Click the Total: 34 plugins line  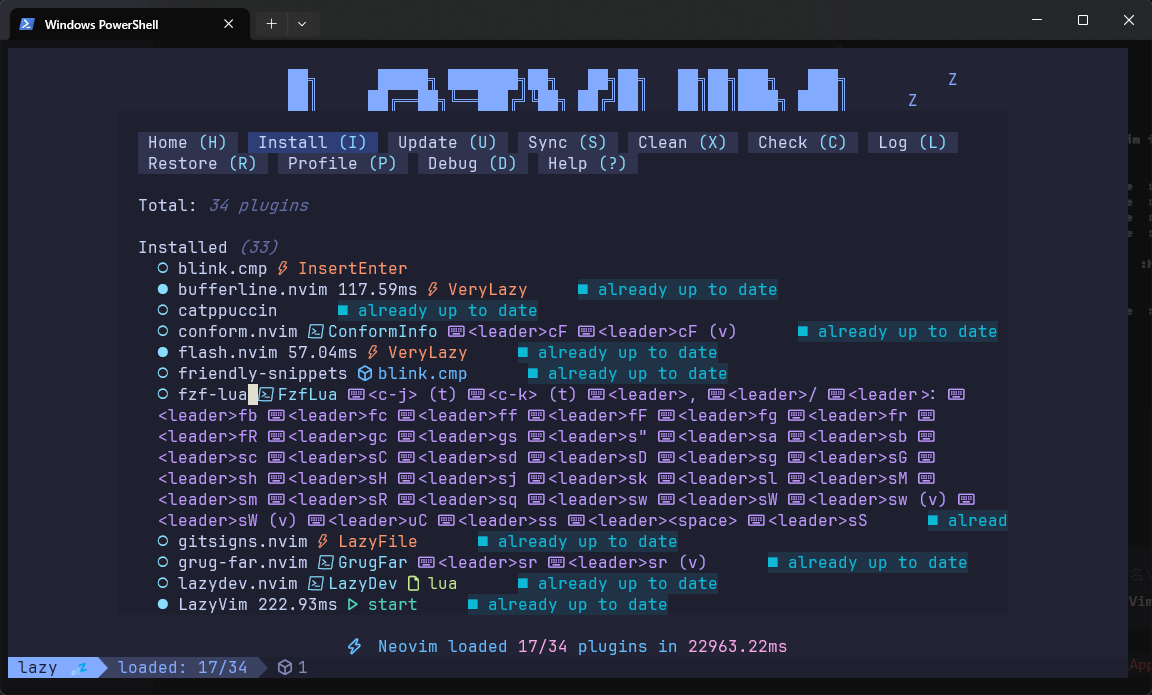tap(223, 206)
